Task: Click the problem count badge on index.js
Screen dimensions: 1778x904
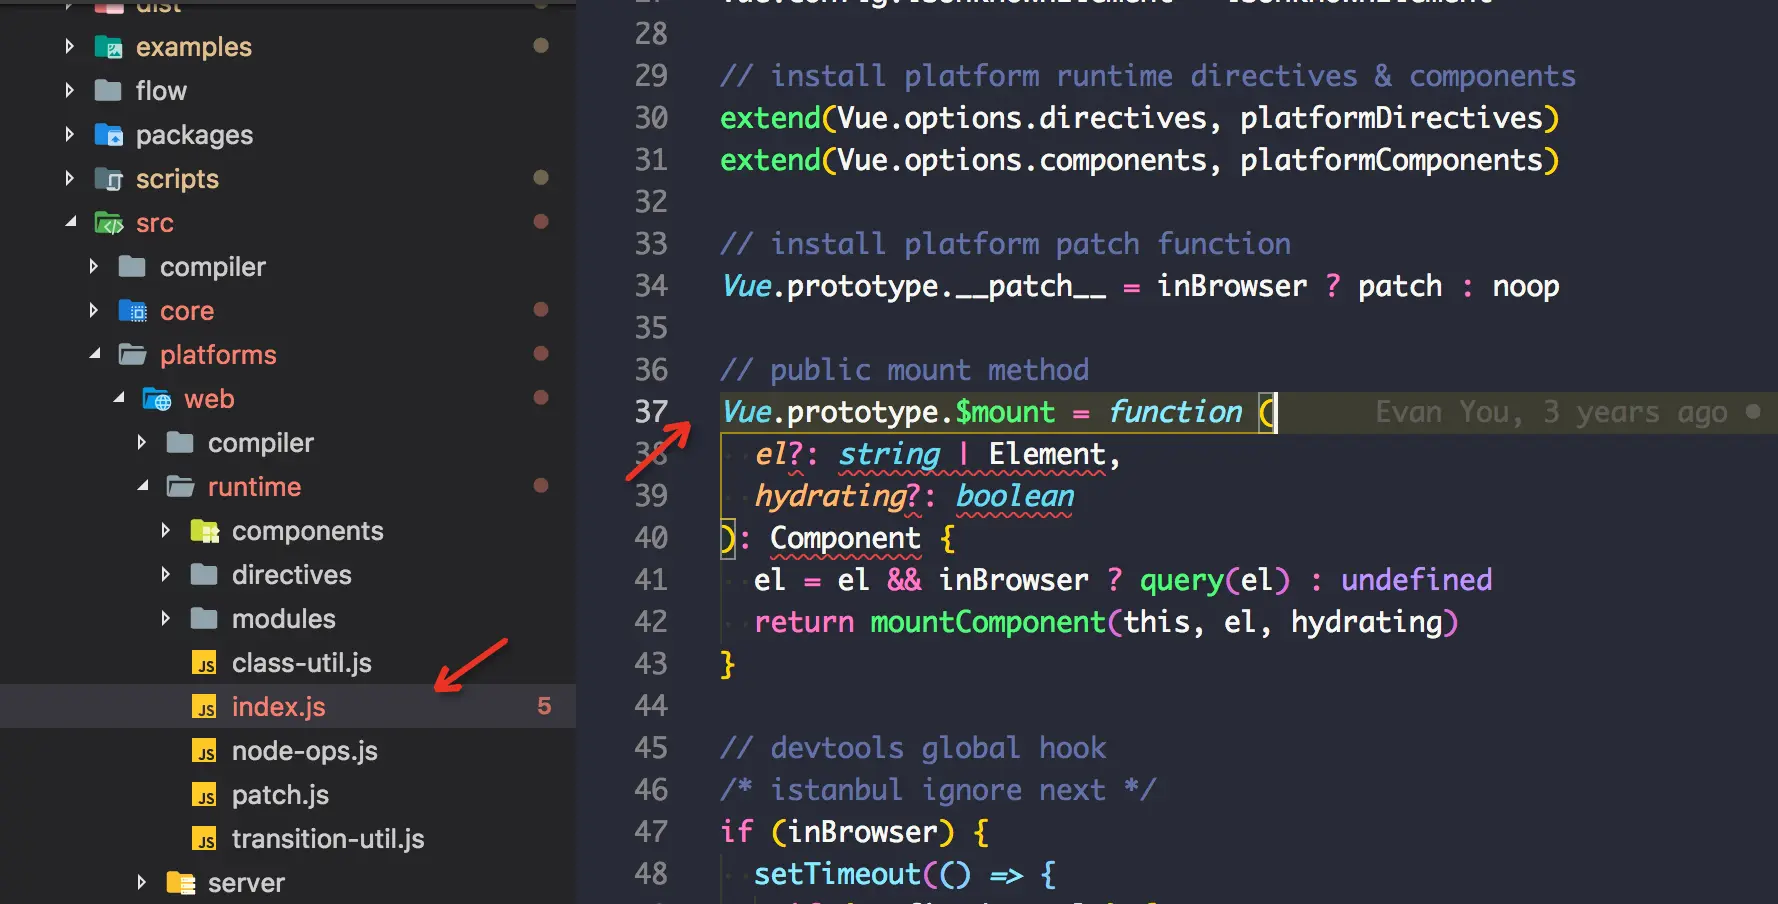Action: (x=544, y=706)
